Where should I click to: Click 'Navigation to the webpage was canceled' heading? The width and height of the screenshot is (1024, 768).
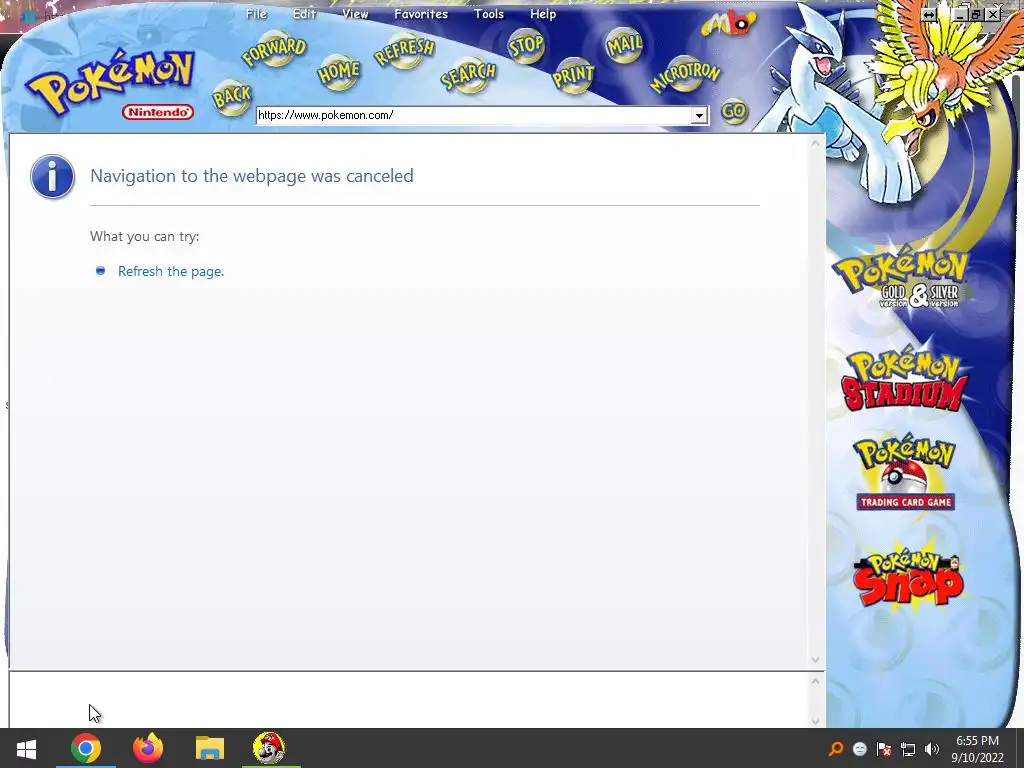click(x=251, y=176)
